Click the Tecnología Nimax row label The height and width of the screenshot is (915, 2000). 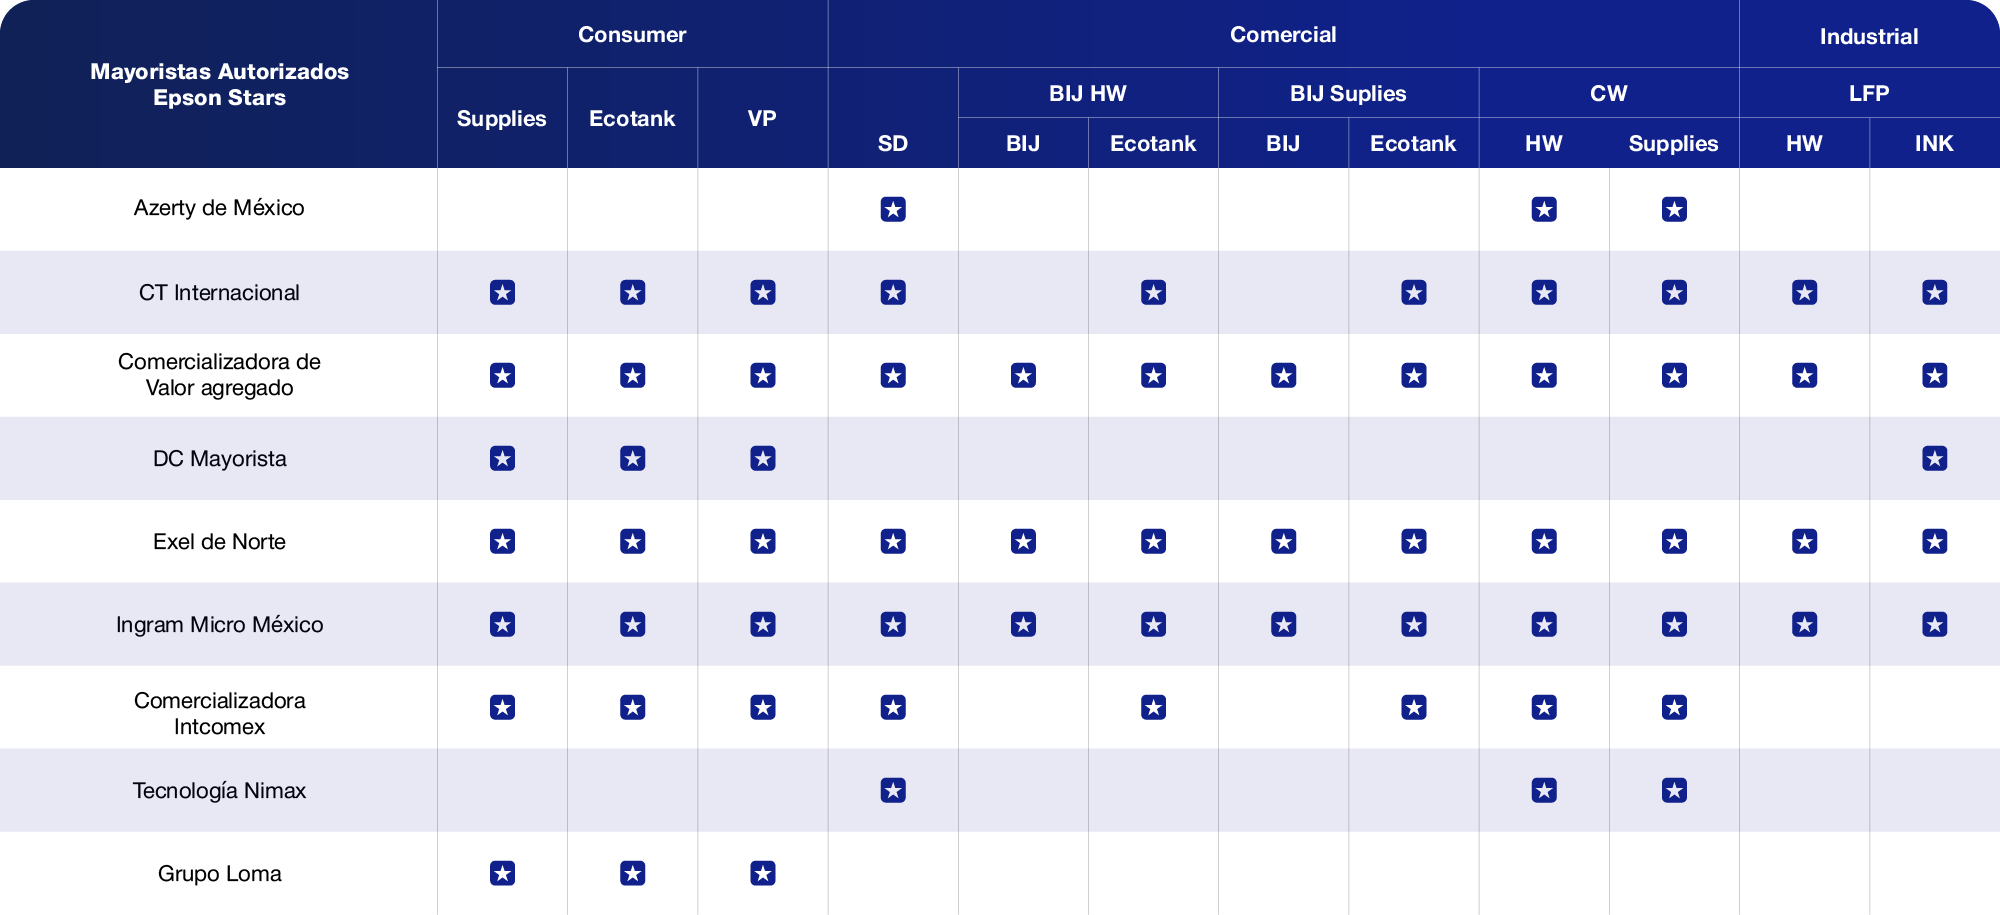tap(219, 790)
